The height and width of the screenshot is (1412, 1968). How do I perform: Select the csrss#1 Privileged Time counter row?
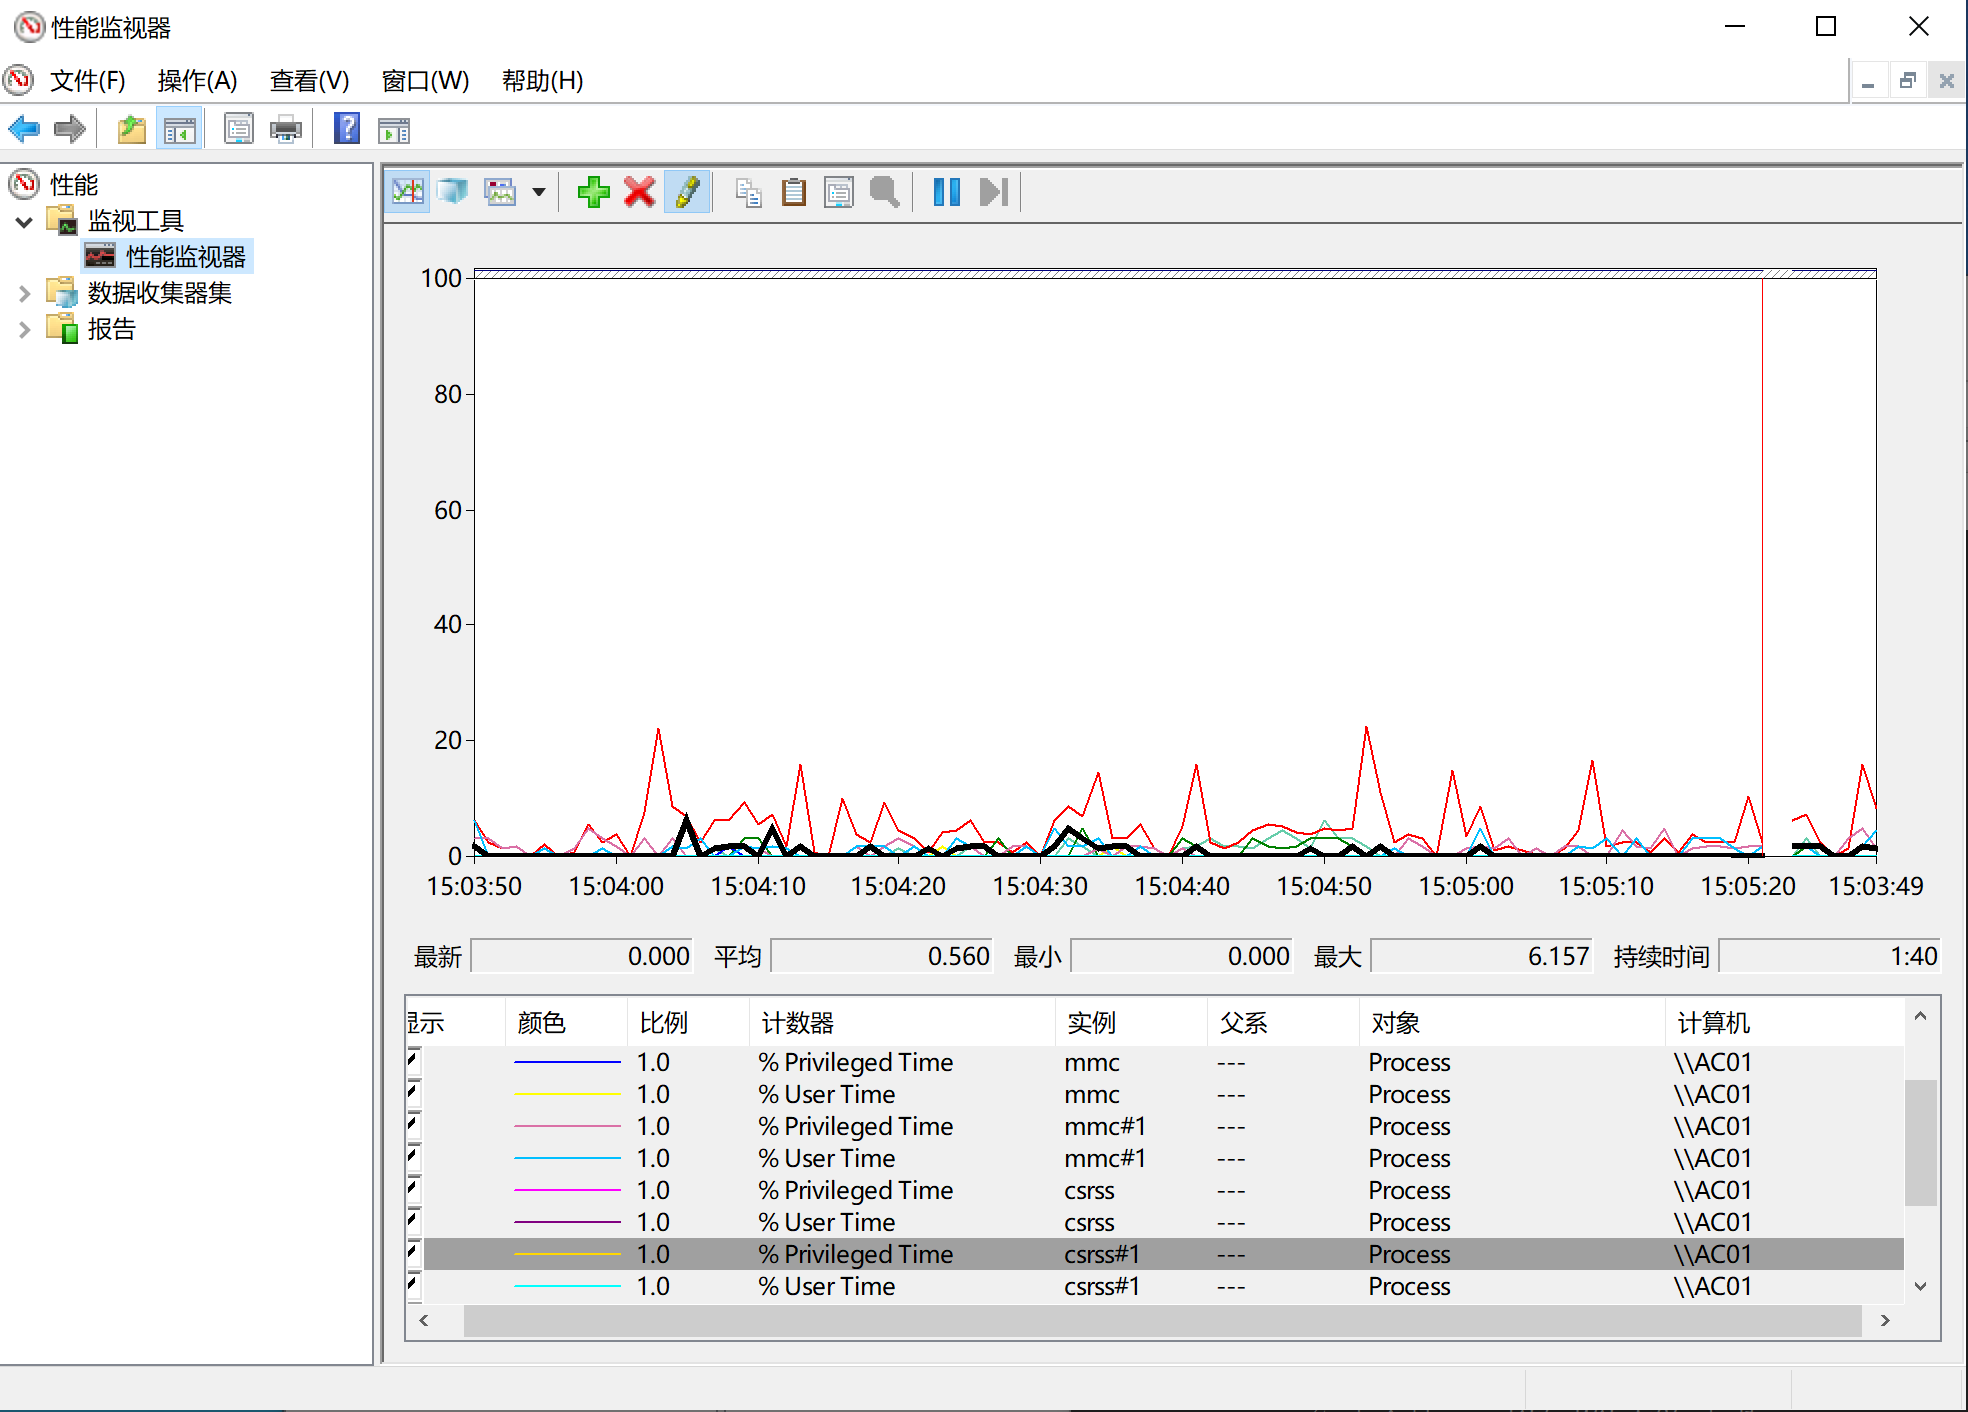(855, 1254)
